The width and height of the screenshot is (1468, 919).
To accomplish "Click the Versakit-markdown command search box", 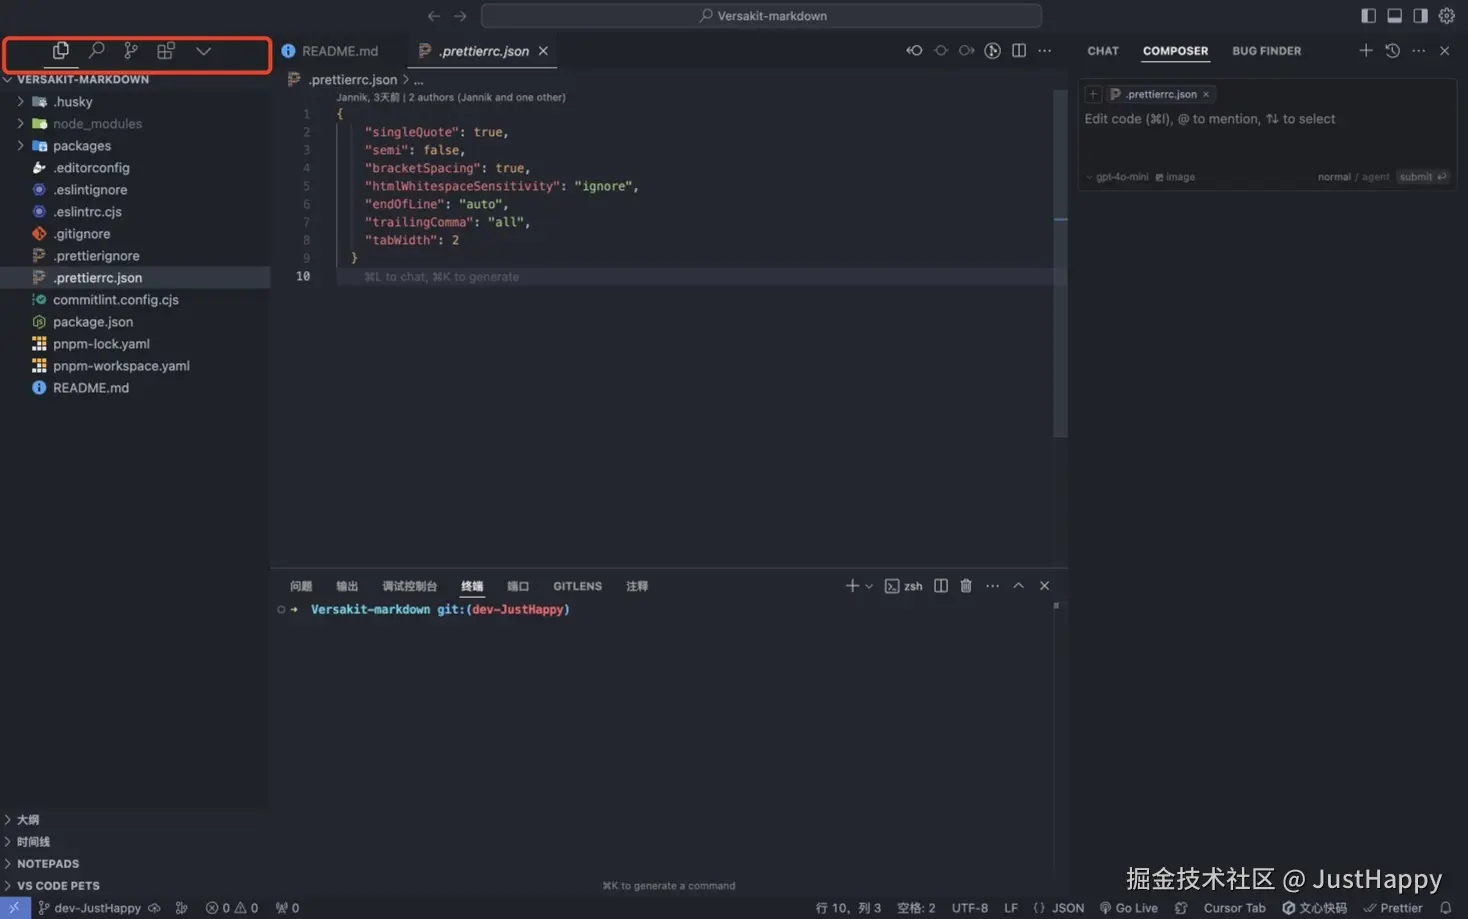I will pos(761,16).
